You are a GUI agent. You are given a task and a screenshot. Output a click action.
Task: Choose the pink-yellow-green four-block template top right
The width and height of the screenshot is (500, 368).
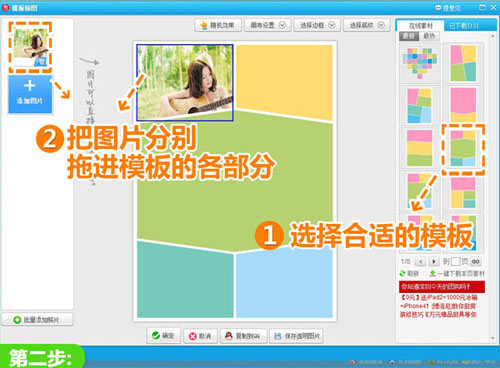(x=463, y=63)
